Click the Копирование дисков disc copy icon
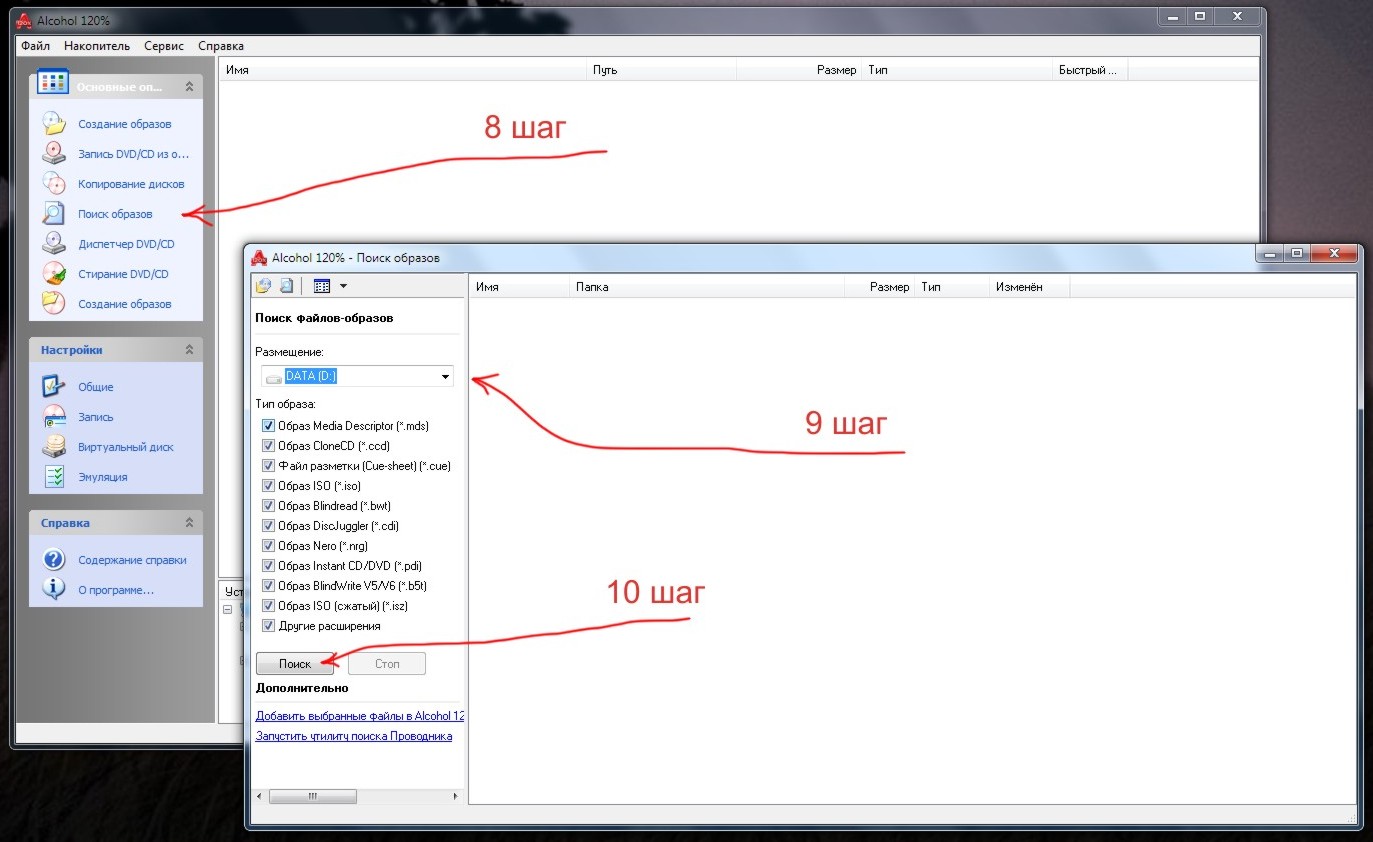 pyautogui.click(x=53, y=183)
